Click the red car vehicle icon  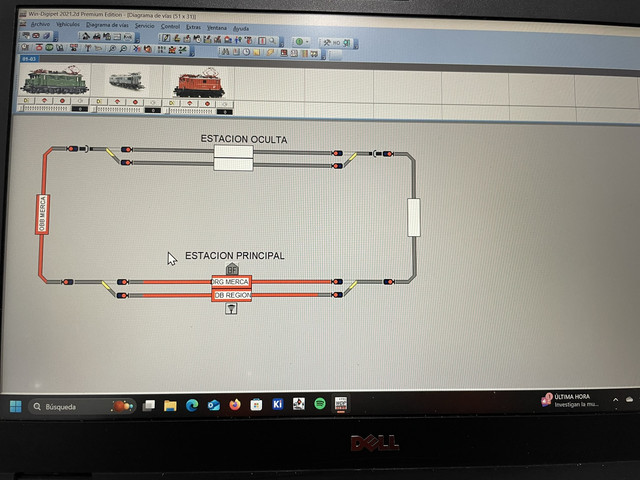coord(97,37)
